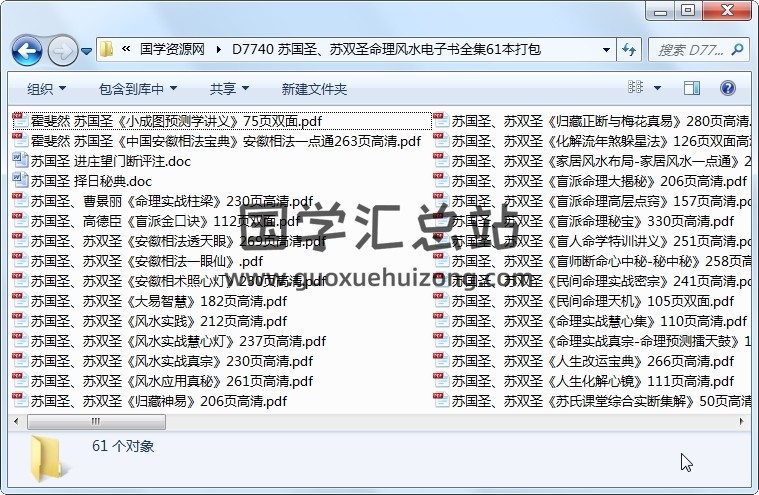The height and width of the screenshot is (495, 759).
Task: Select file 《人生化解心镜》111页高清.pdf
Action: coord(584,381)
